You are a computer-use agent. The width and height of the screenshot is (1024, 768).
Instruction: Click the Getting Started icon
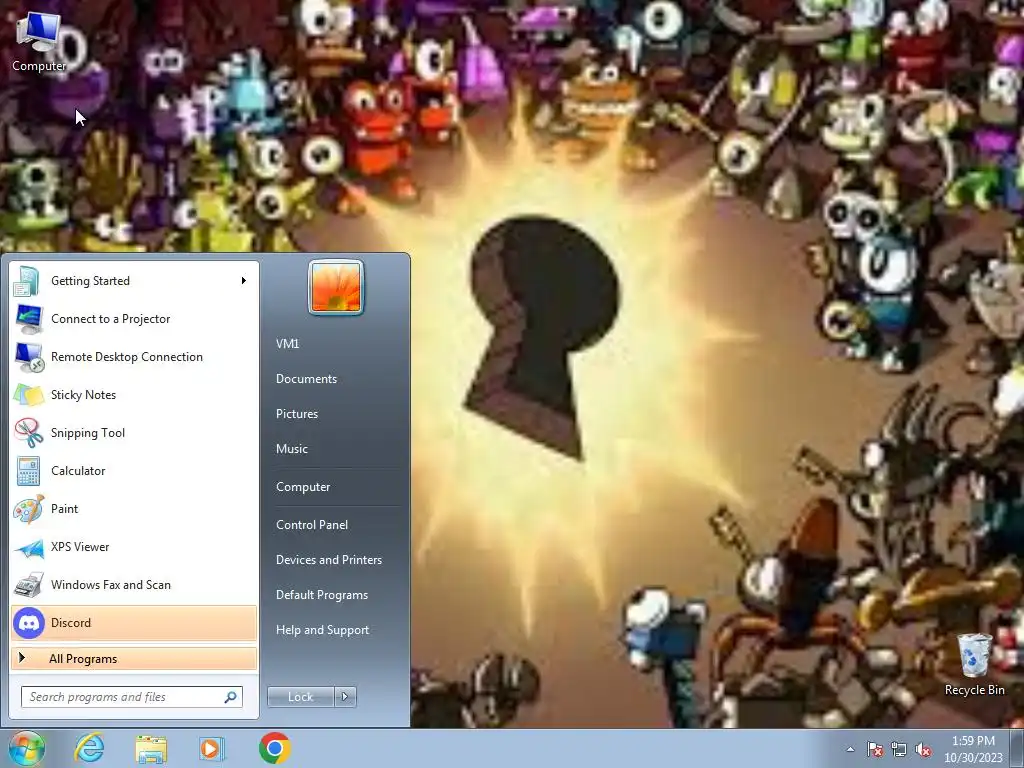(28, 281)
